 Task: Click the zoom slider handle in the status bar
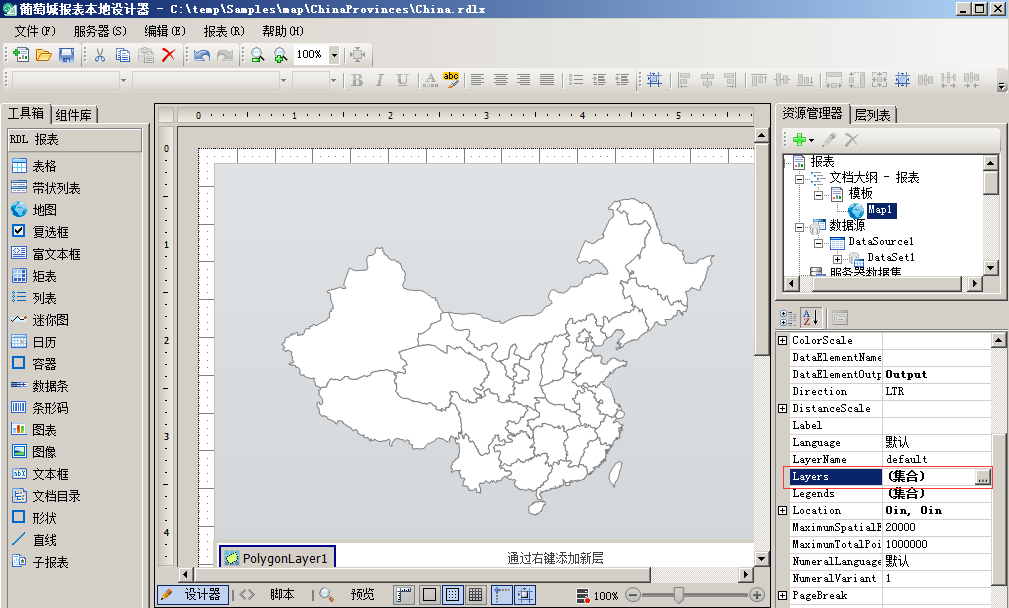click(x=679, y=595)
